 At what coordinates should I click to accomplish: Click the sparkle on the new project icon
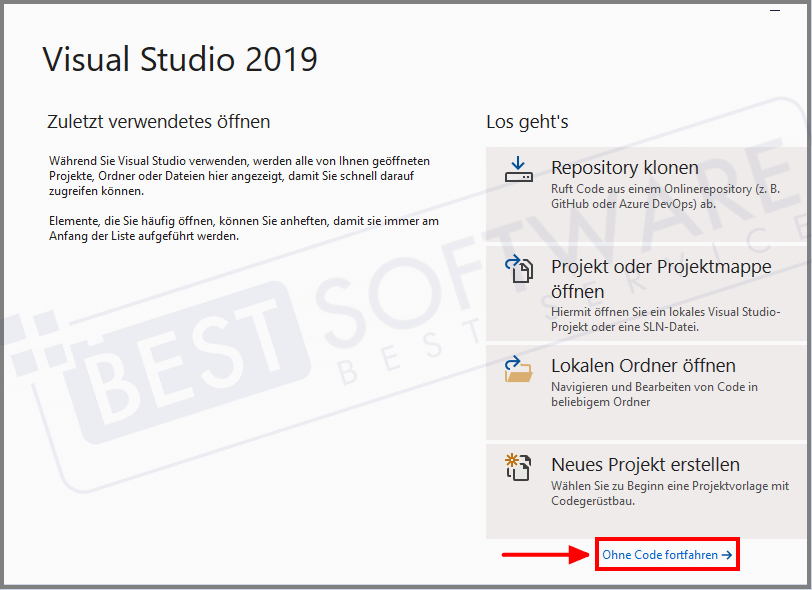[x=513, y=460]
